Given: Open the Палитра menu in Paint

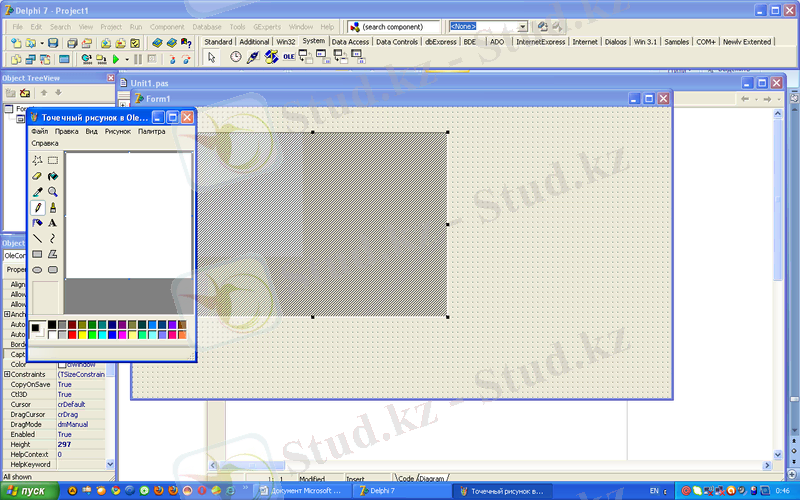Looking at the screenshot, I should 152,131.
